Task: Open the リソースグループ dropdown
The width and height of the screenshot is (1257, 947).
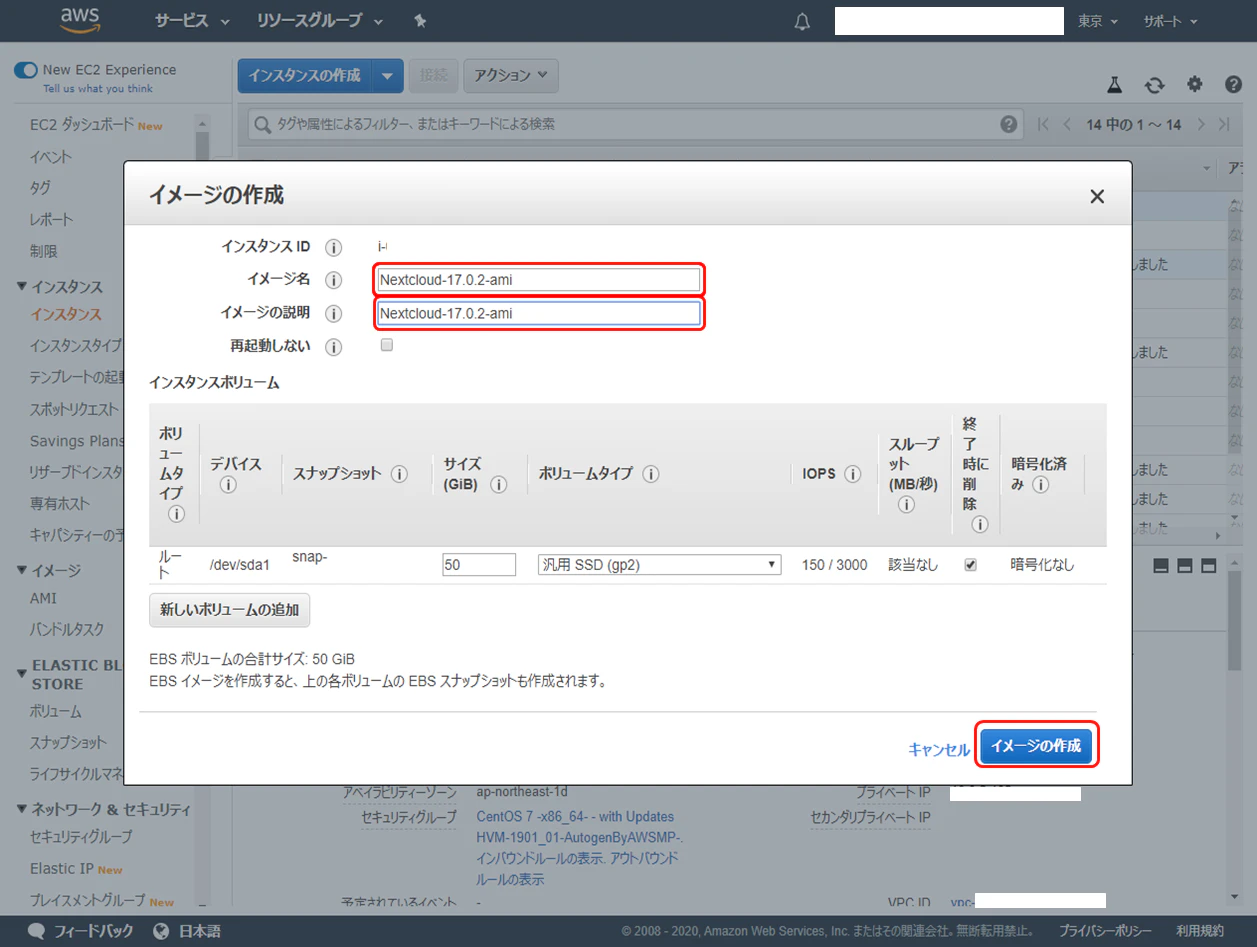Action: coord(320,21)
